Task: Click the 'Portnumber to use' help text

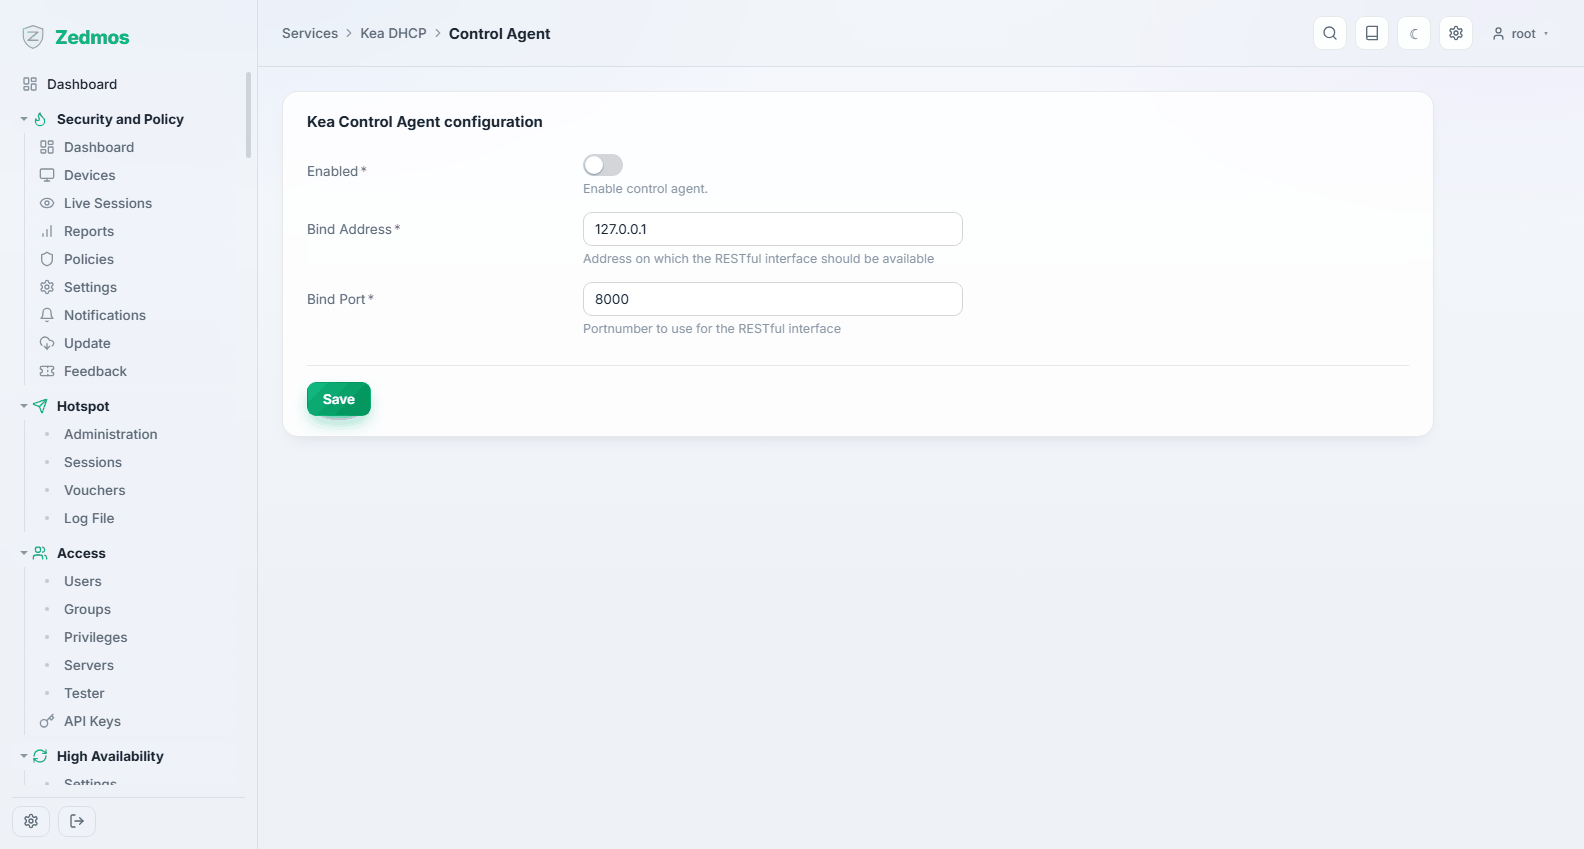Action: 712,329
